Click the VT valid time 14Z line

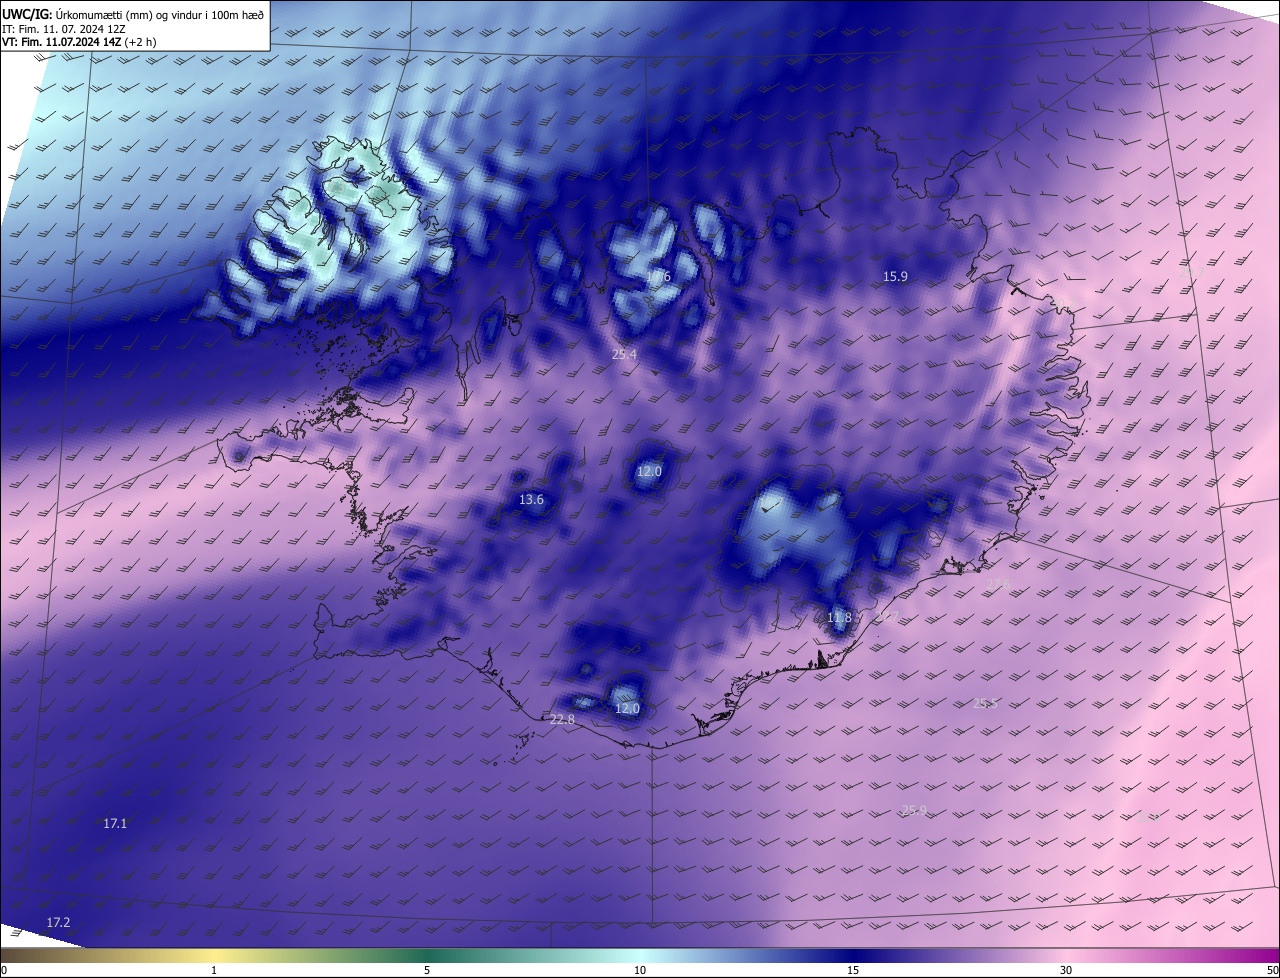tap(79, 42)
